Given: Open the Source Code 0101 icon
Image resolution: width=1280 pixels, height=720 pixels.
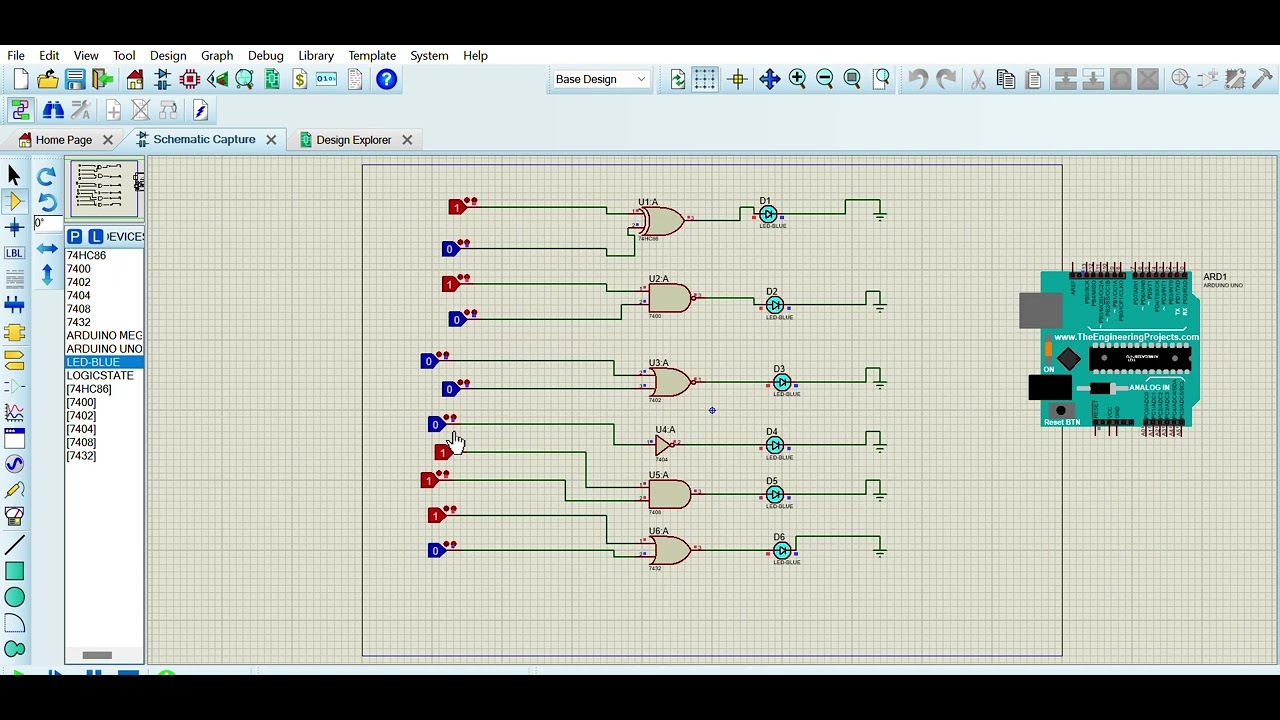Looking at the screenshot, I should tap(327, 79).
